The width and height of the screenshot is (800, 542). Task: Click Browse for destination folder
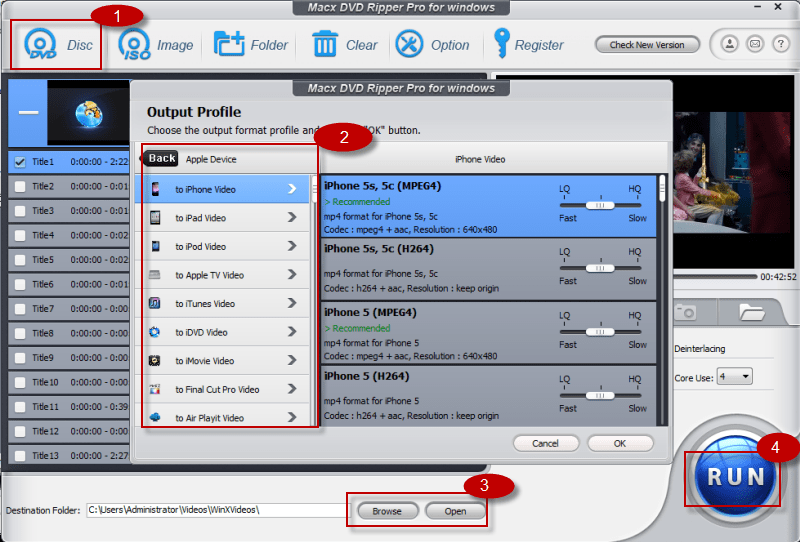tap(387, 511)
